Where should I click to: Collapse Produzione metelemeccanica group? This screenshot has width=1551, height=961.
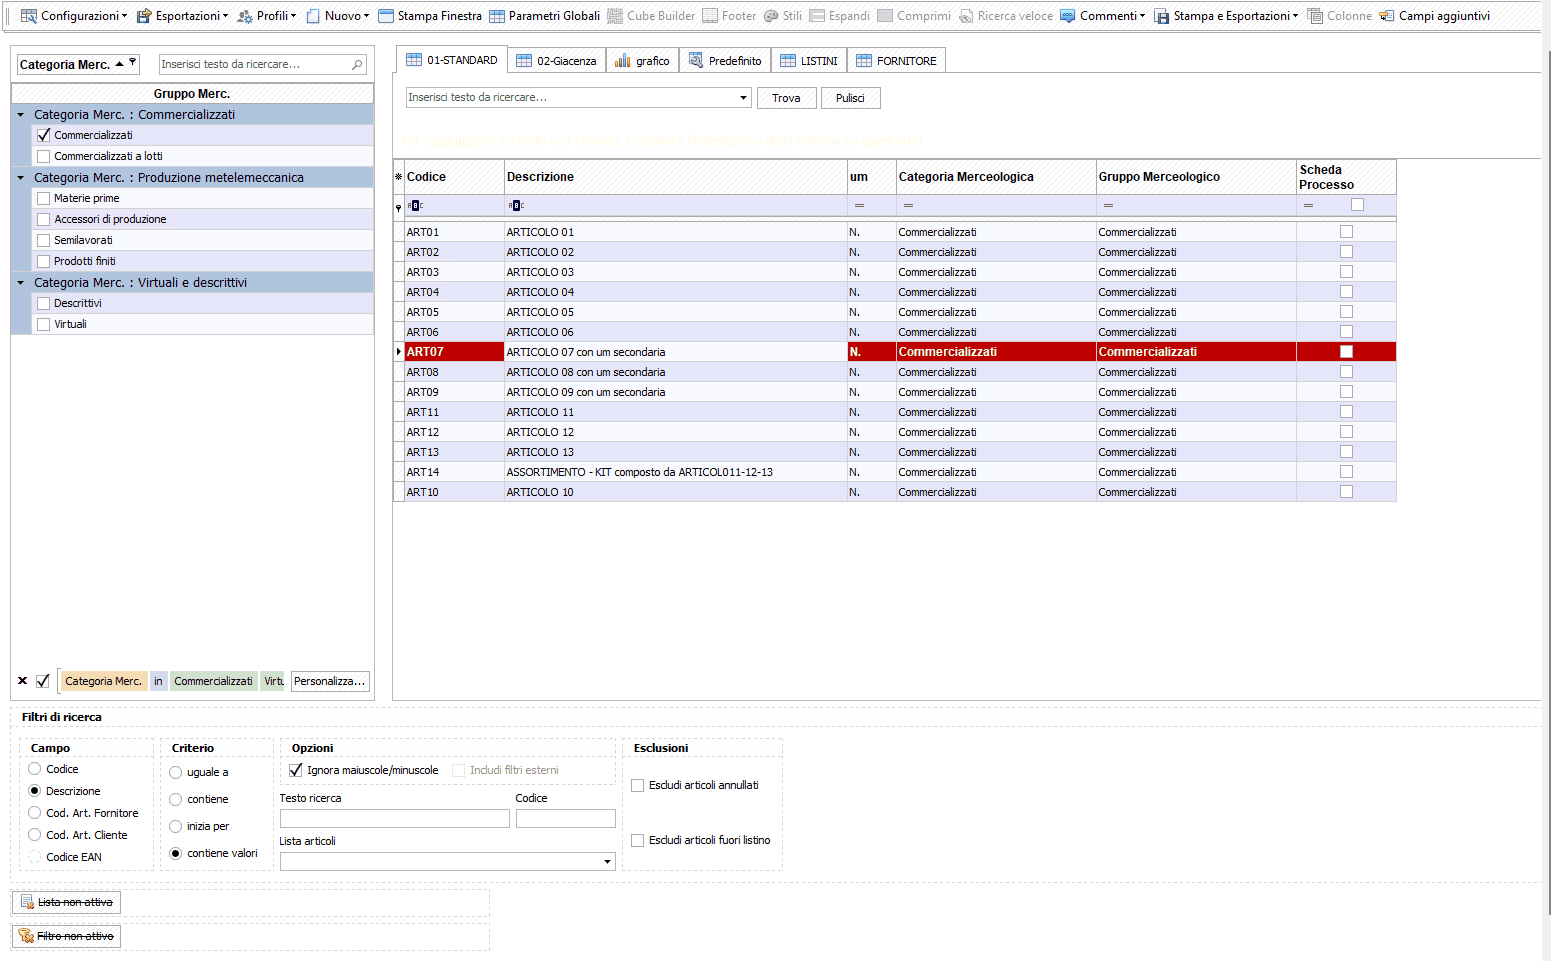pos(20,177)
